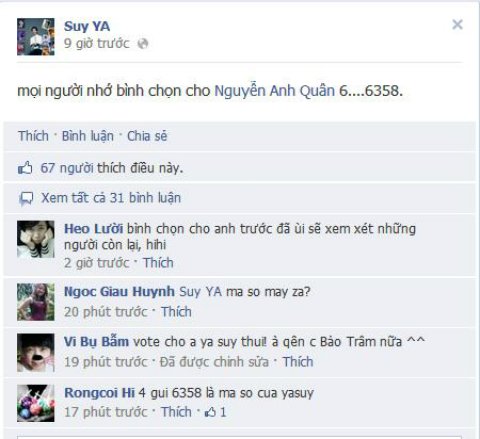
Task: Open Suy YA's profile picture
Action: coord(36,37)
